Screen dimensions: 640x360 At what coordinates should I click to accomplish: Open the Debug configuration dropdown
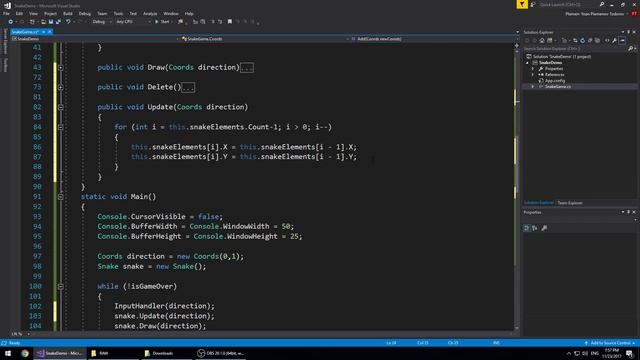(102, 22)
